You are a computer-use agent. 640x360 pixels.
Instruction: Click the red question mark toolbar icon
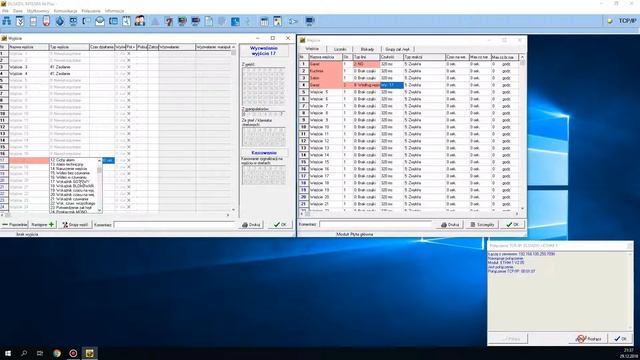pos(169,21)
